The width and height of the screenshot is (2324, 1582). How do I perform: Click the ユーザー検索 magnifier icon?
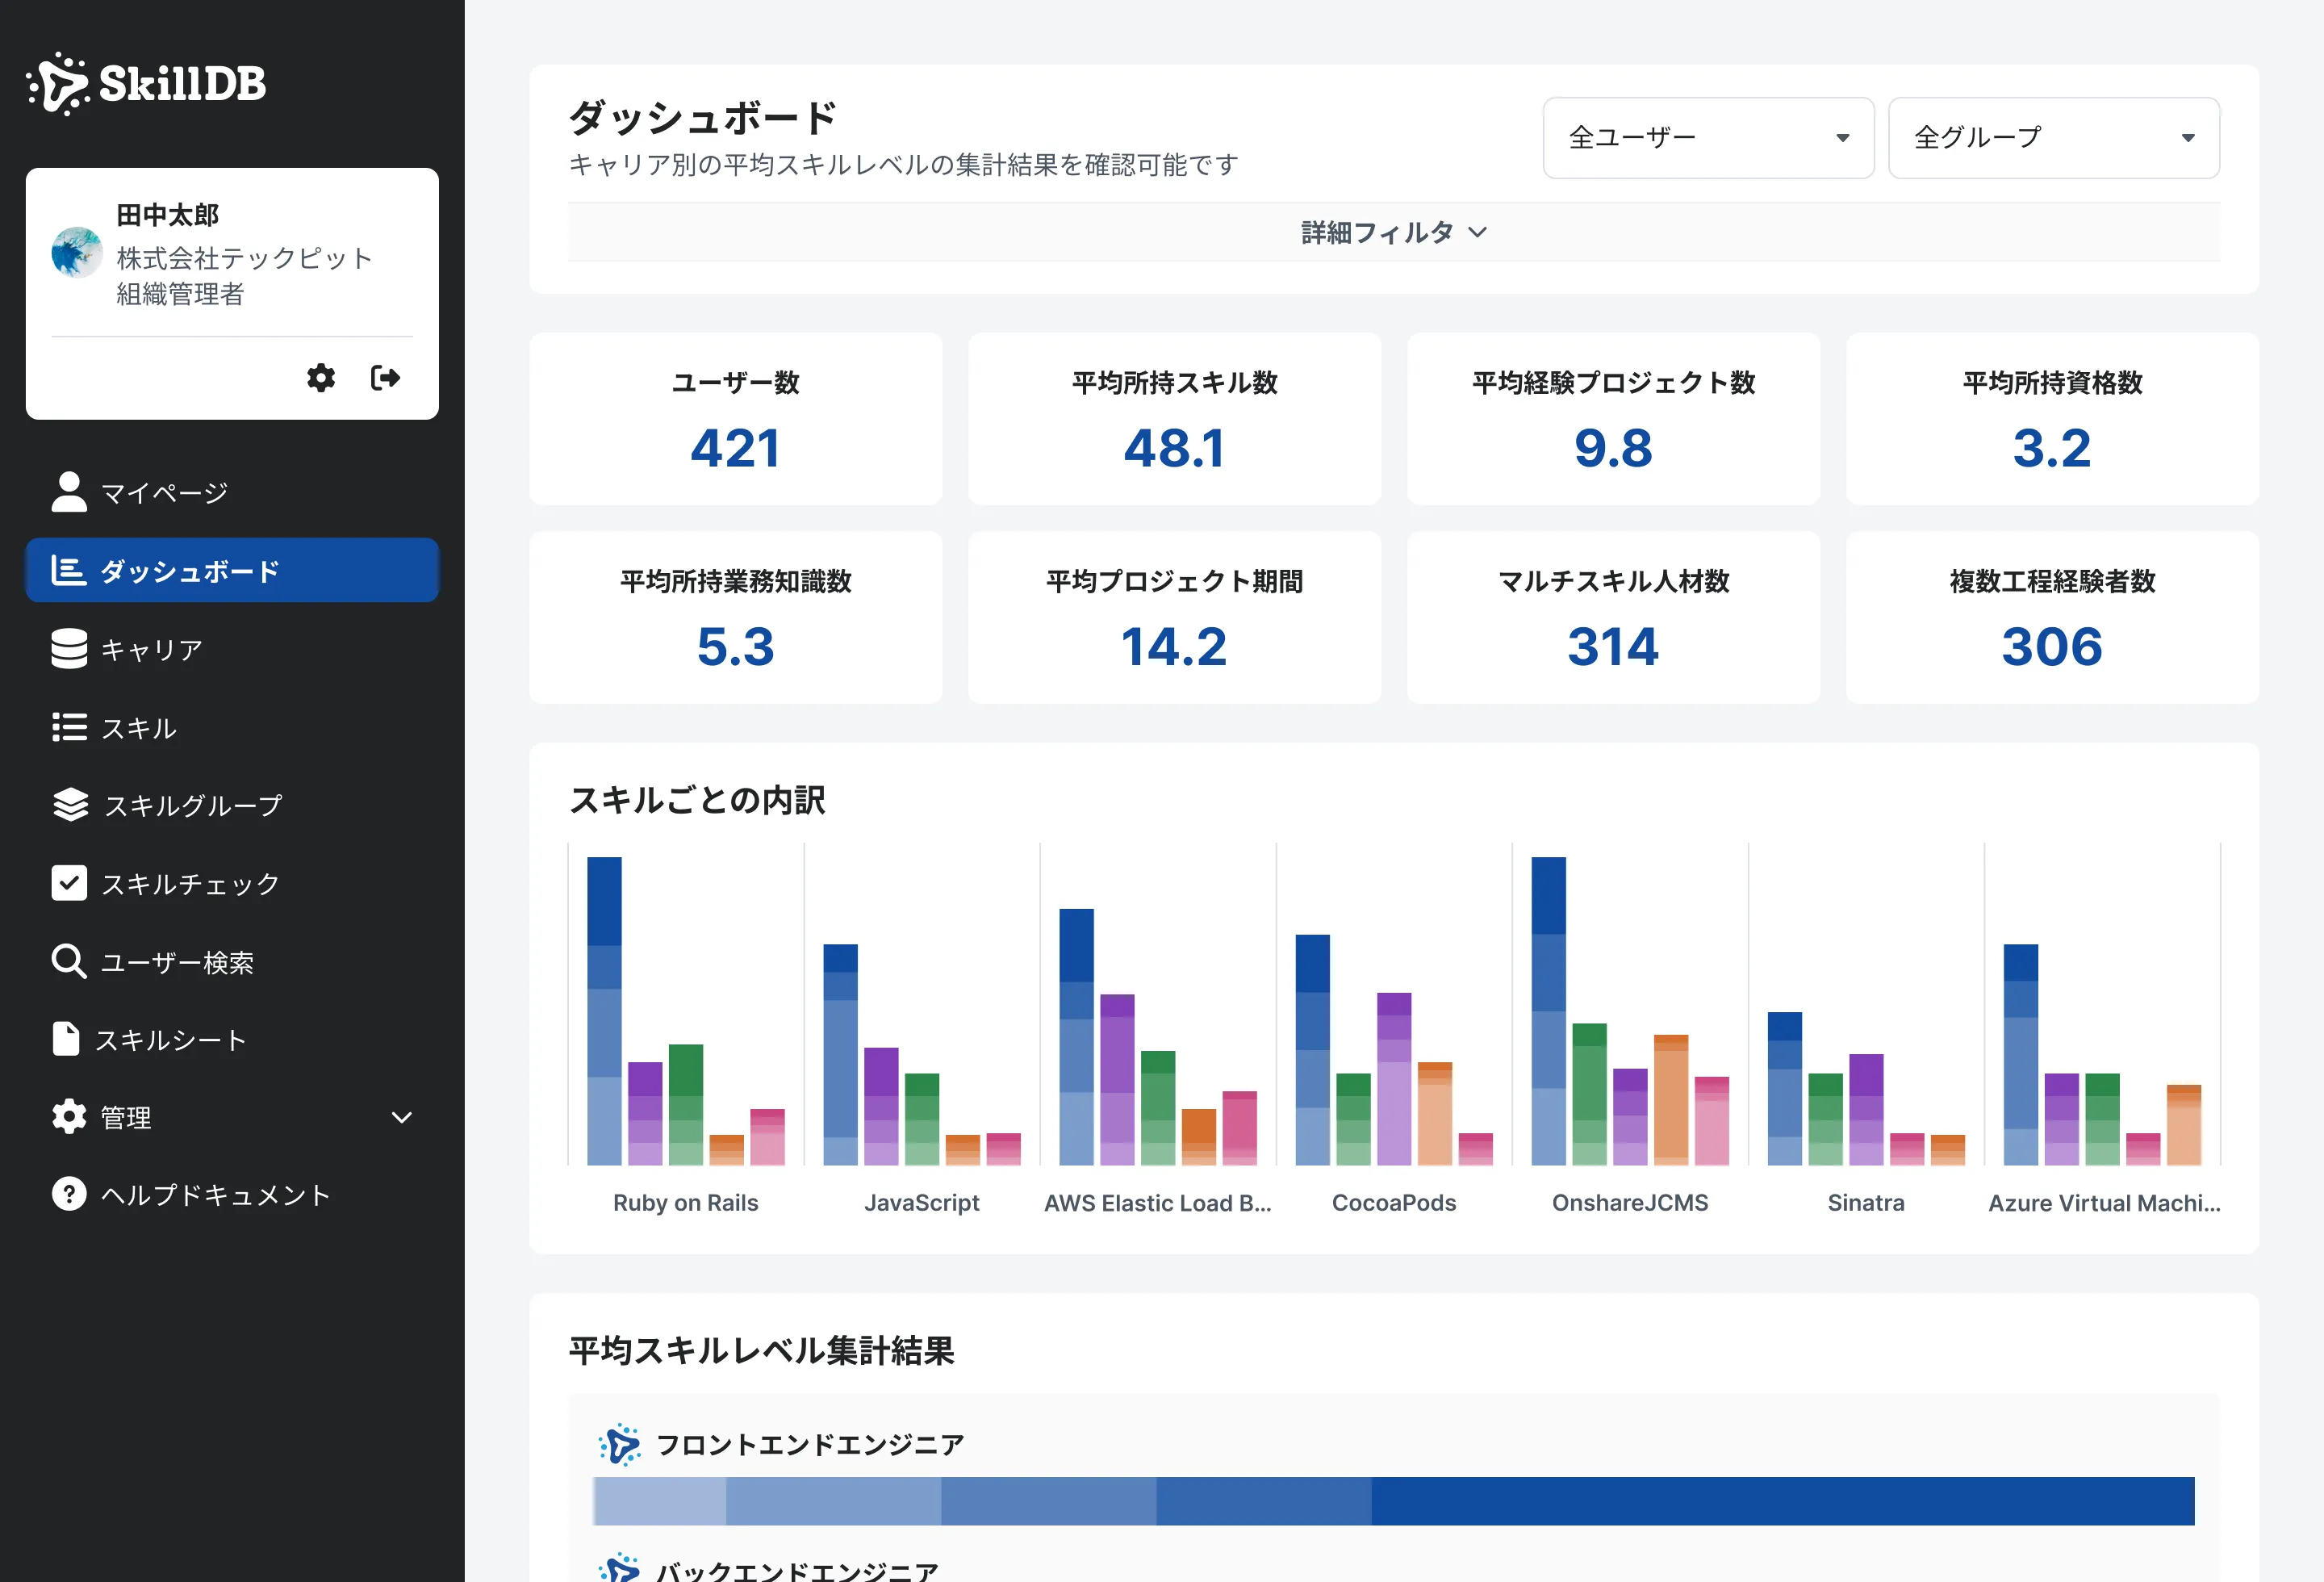tap(68, 961)
